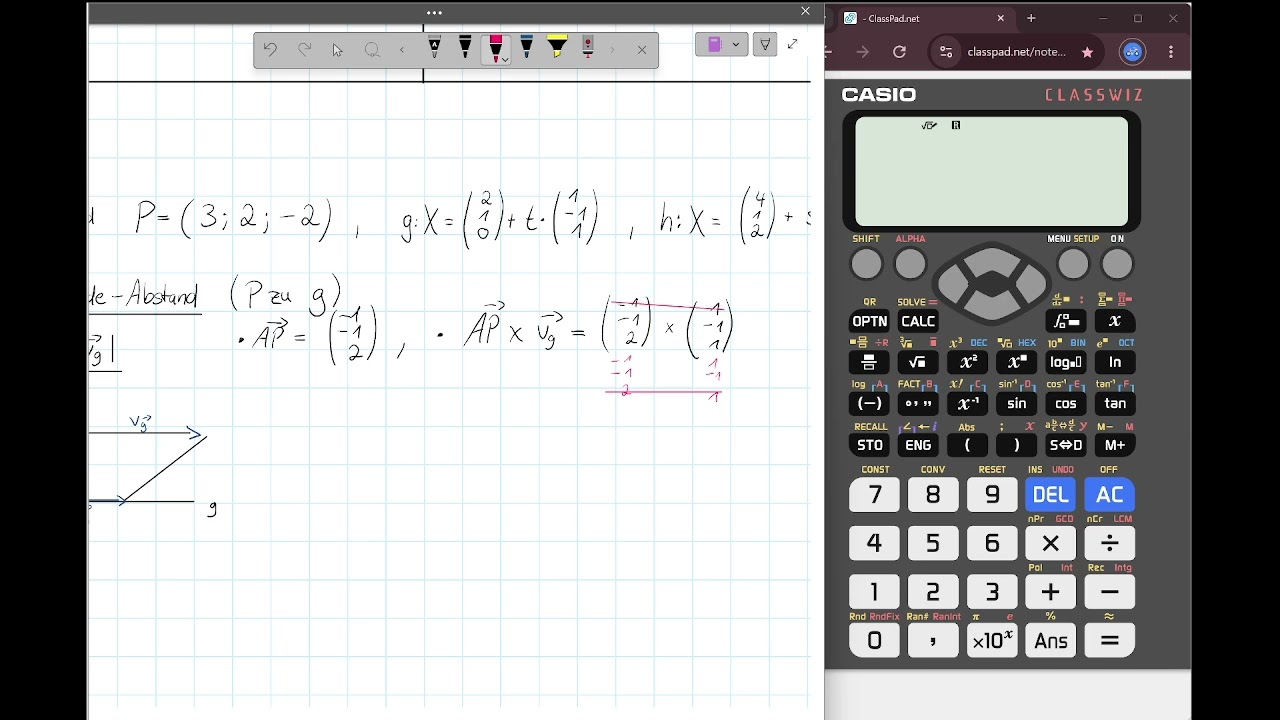1280x720 pixels.
Task: Click the OPTN calculator key
Action: pos(869,321)
